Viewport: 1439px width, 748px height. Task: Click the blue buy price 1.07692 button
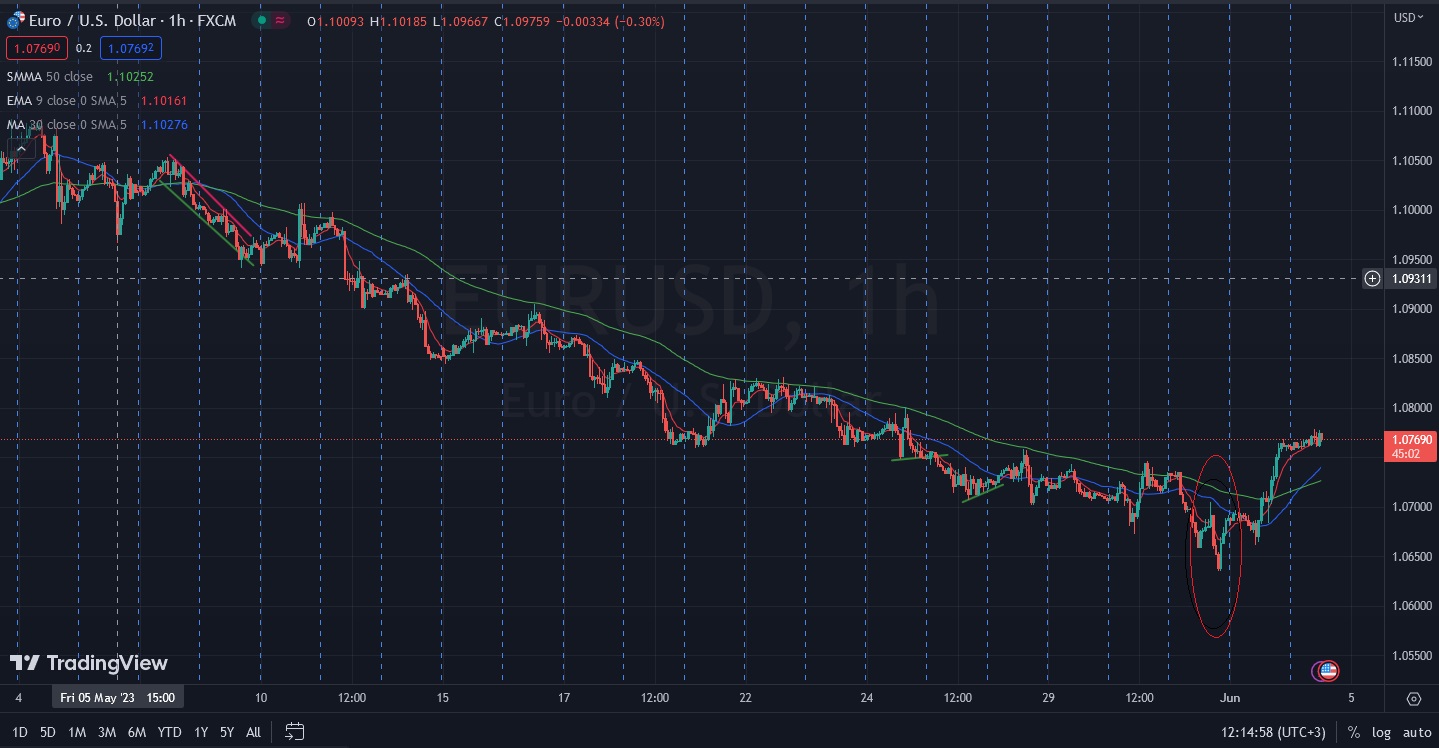(133, 48)
